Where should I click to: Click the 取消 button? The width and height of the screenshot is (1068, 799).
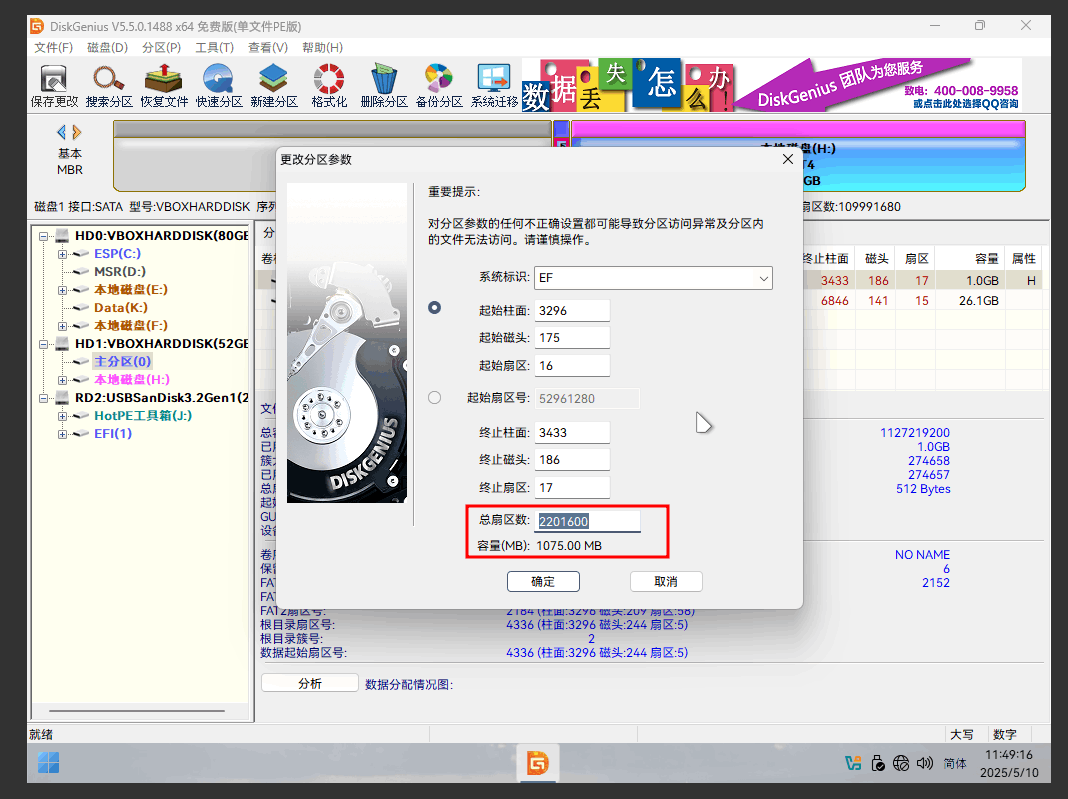click(665, 582)
